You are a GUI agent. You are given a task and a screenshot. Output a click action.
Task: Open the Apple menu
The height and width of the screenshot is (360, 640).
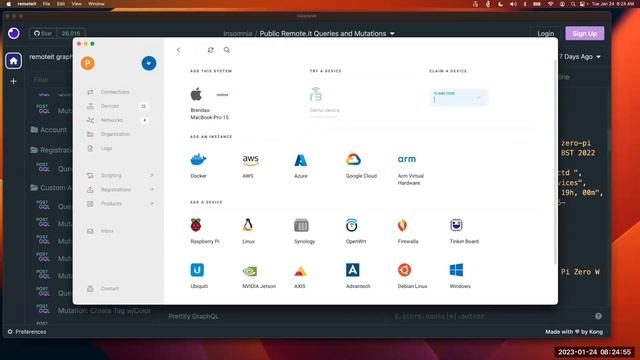[x=9, y=4]
